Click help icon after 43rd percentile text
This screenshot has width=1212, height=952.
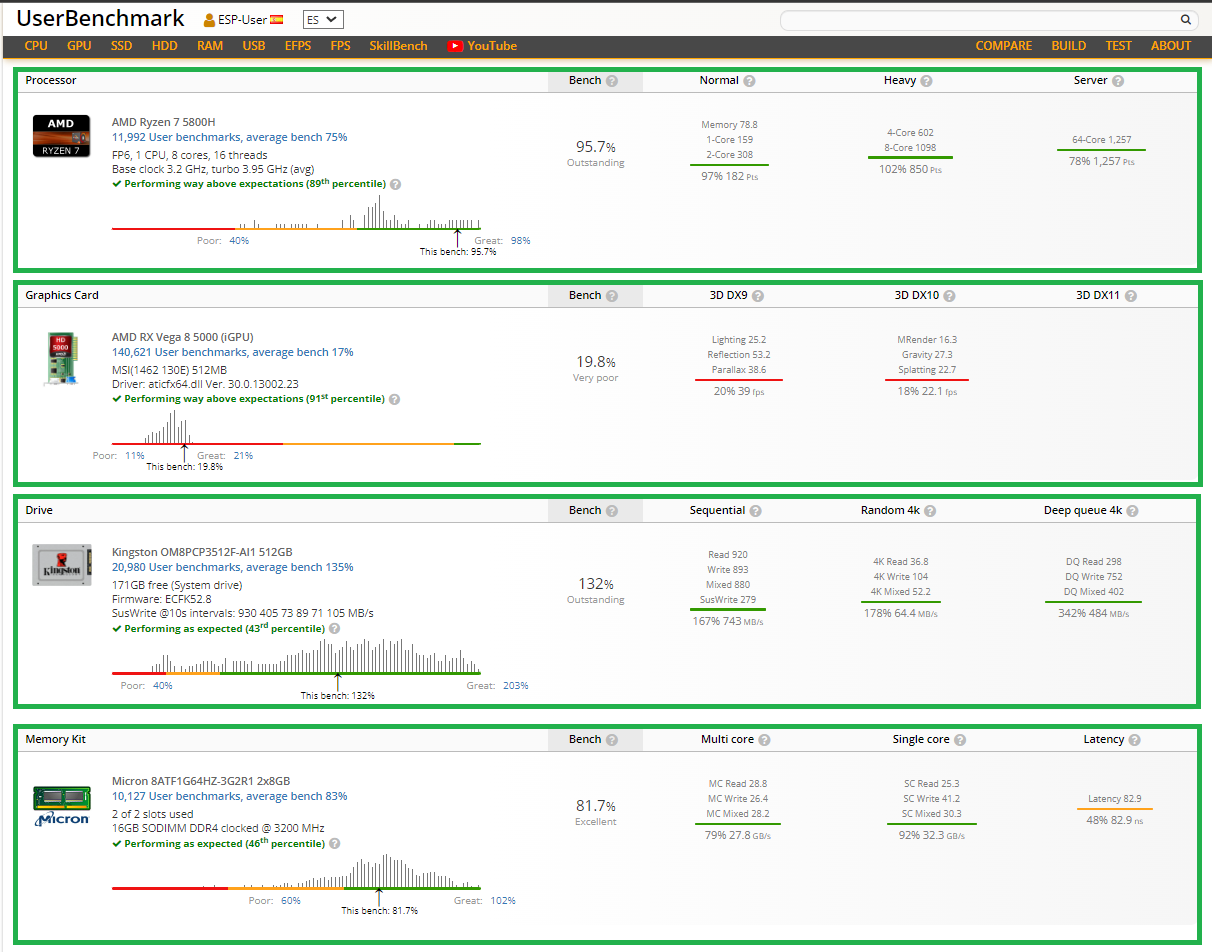335,629
